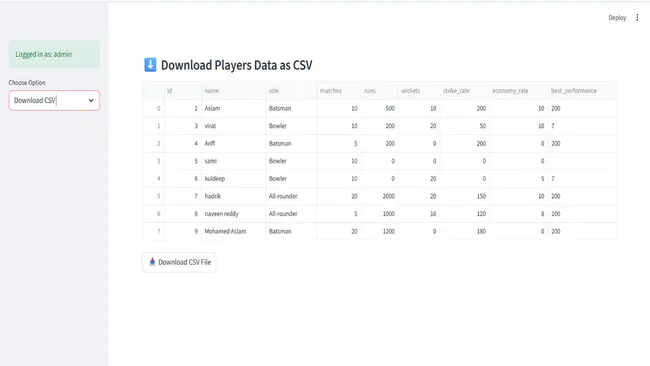Click the 'Choose Option' label
The width and height of the screenshot is (650, 366).
point(27,82)
